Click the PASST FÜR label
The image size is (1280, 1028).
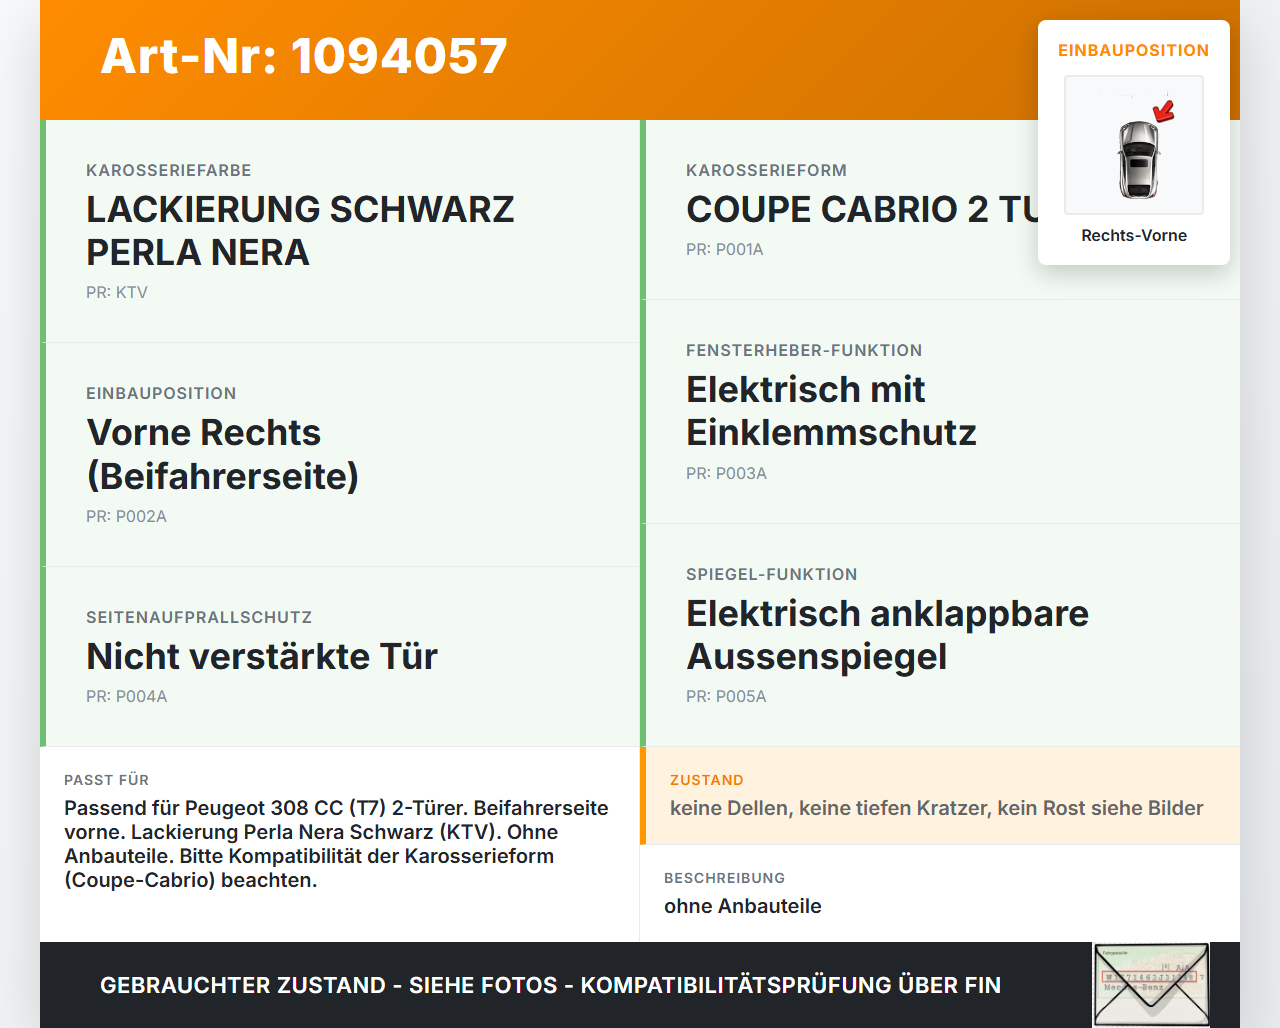click(106, 780)
